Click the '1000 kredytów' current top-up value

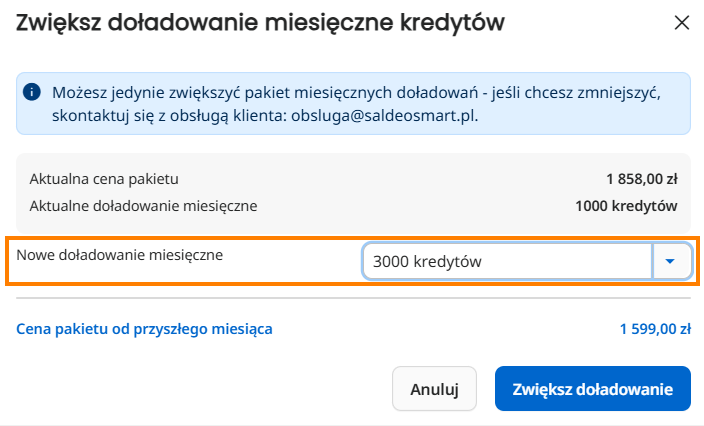click(x=626, y=206)
